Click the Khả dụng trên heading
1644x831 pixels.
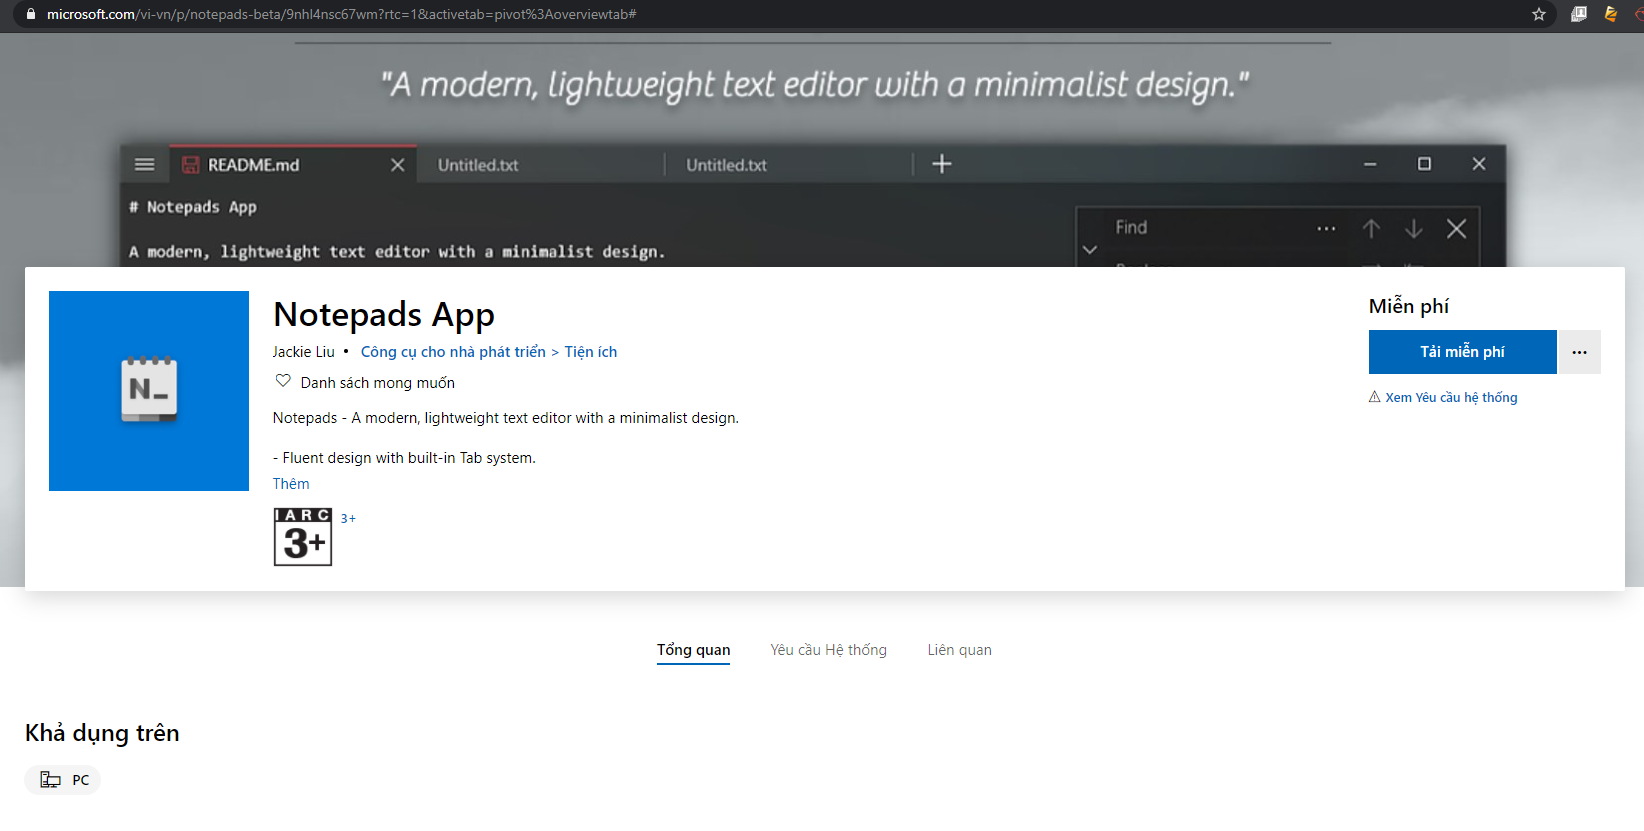click(x=102, y=733)
